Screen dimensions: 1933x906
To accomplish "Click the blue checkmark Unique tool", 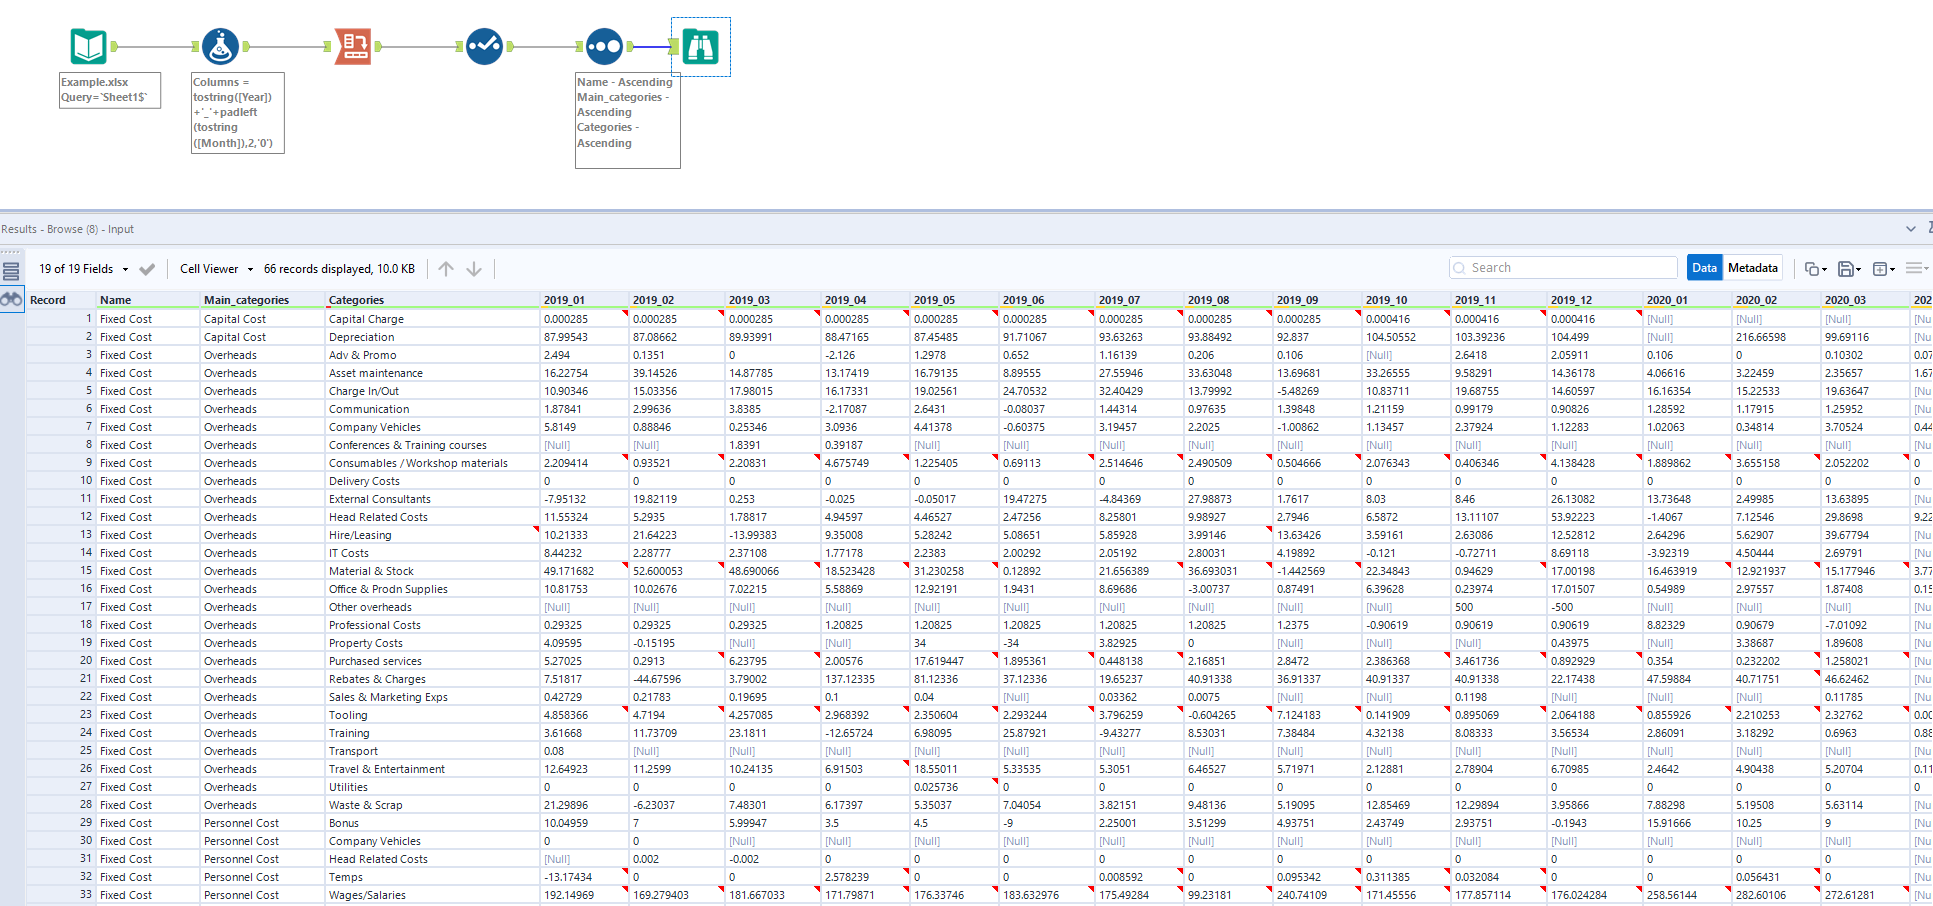I will 484,46.
